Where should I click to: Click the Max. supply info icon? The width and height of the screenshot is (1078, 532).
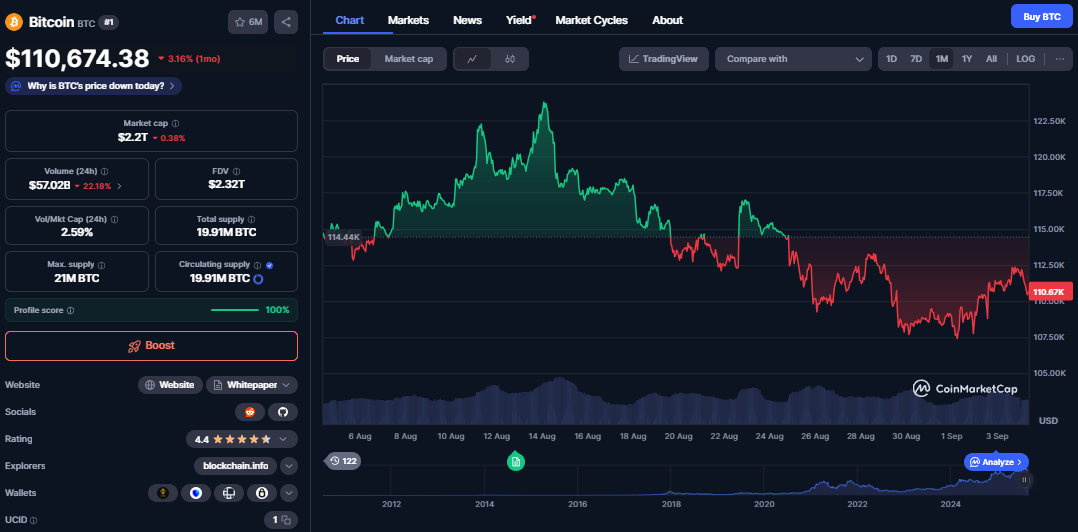[x=101, y=265]
